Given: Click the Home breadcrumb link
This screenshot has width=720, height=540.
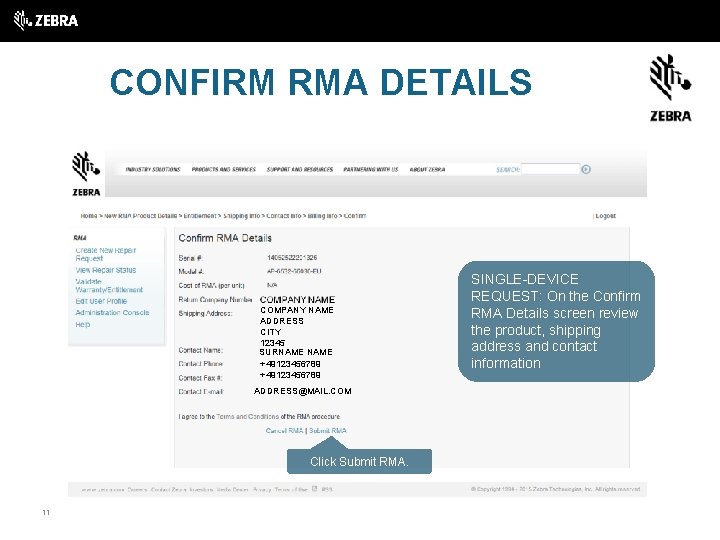Looking at the screenshot, I should (x=89, y=216).
